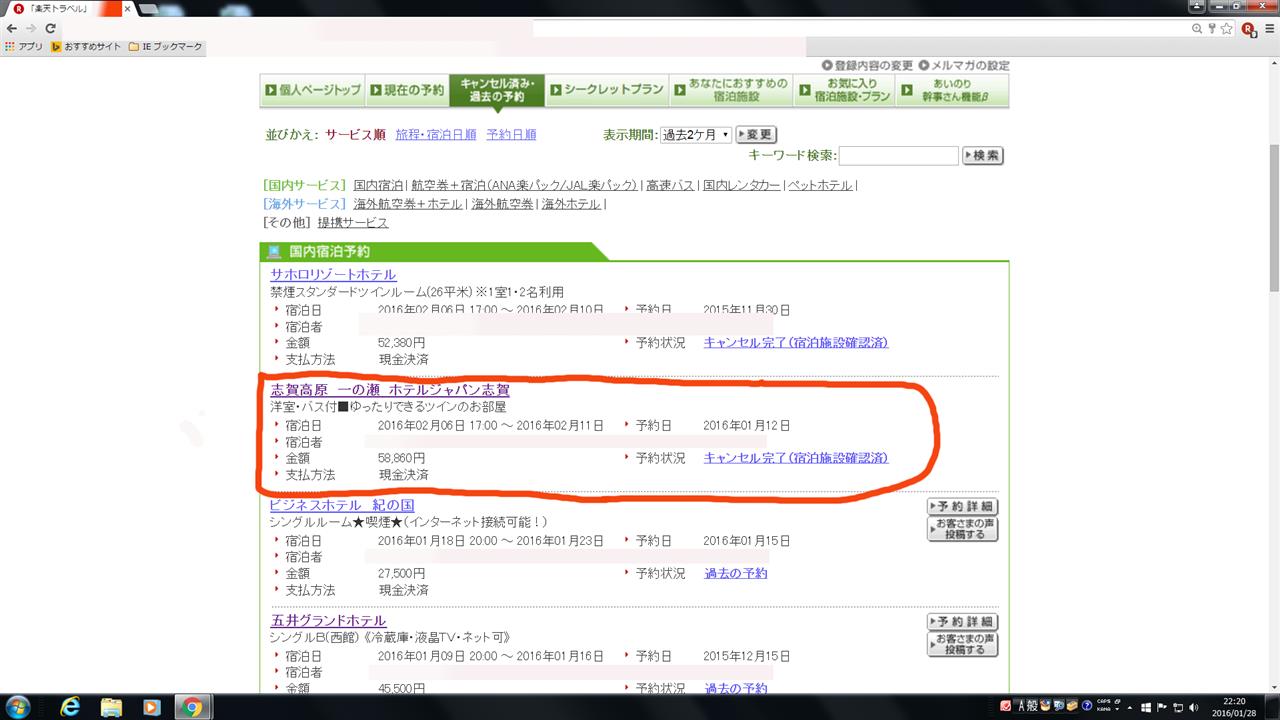Go to 個人ページトップ tab
The width and height of the screenshot is (1280, 720).
pos(312,90)
